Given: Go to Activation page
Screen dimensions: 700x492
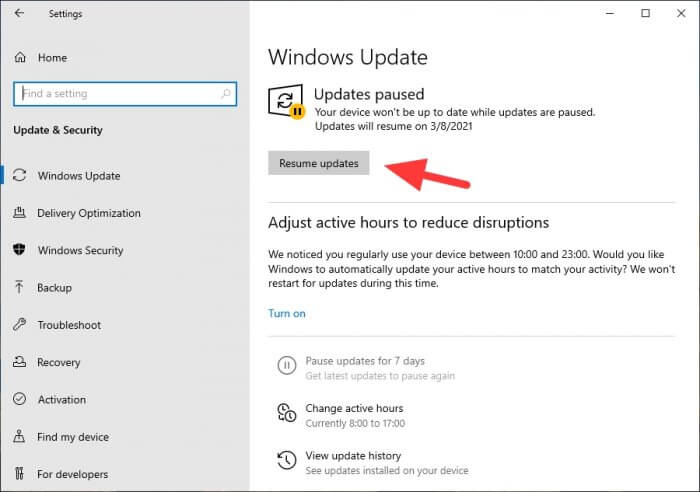Looking at the screenshot, I should click(62, 400).
